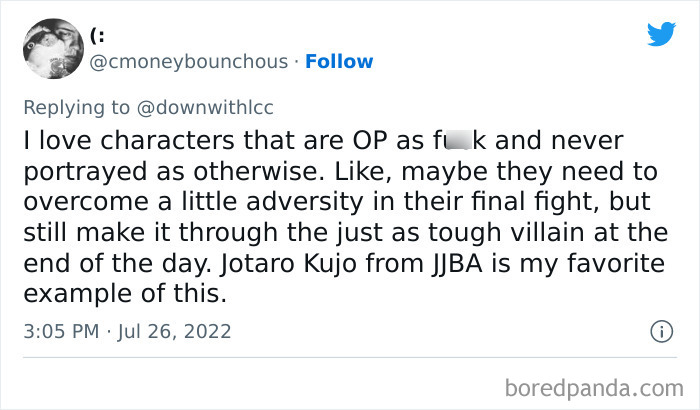This screenshot has height=410, width=700.
Task: Click the closing words "example of this."
Action: [x=125, y=294]
